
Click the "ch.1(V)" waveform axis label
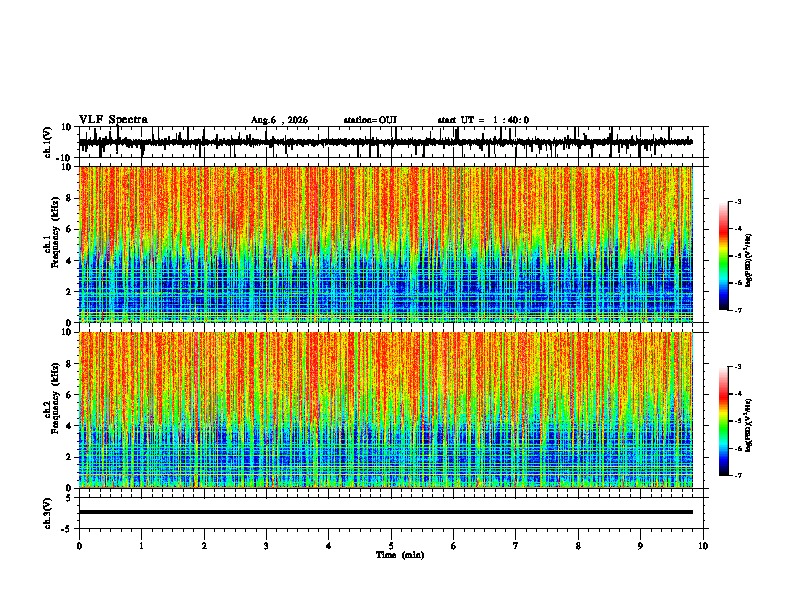[x=48, y=142]
